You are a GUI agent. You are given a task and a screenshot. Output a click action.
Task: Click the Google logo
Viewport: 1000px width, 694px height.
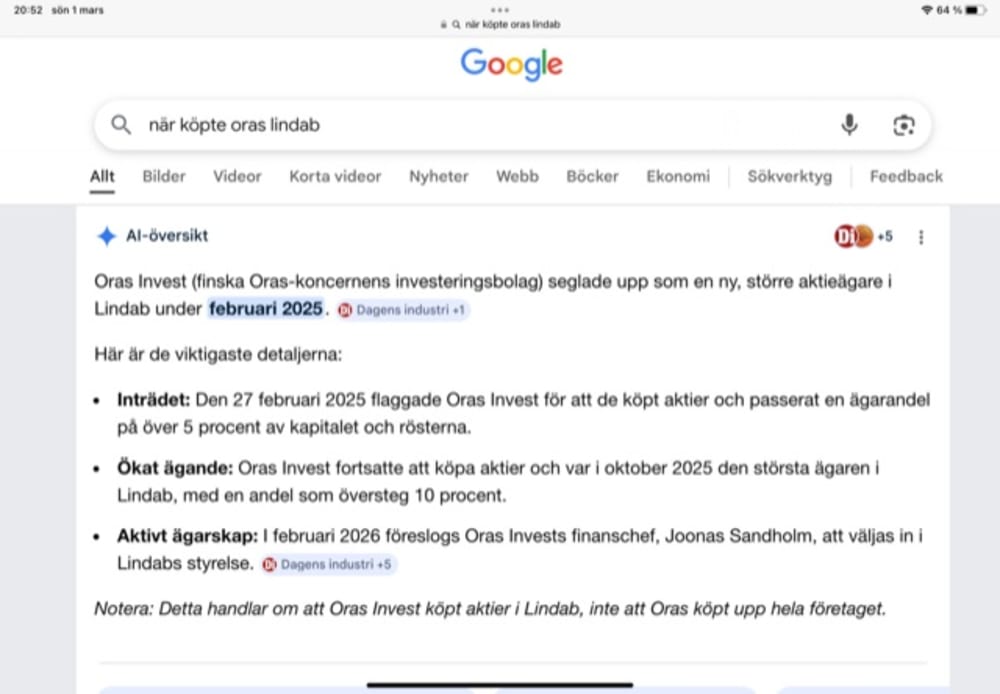click(x=511, y=64)
